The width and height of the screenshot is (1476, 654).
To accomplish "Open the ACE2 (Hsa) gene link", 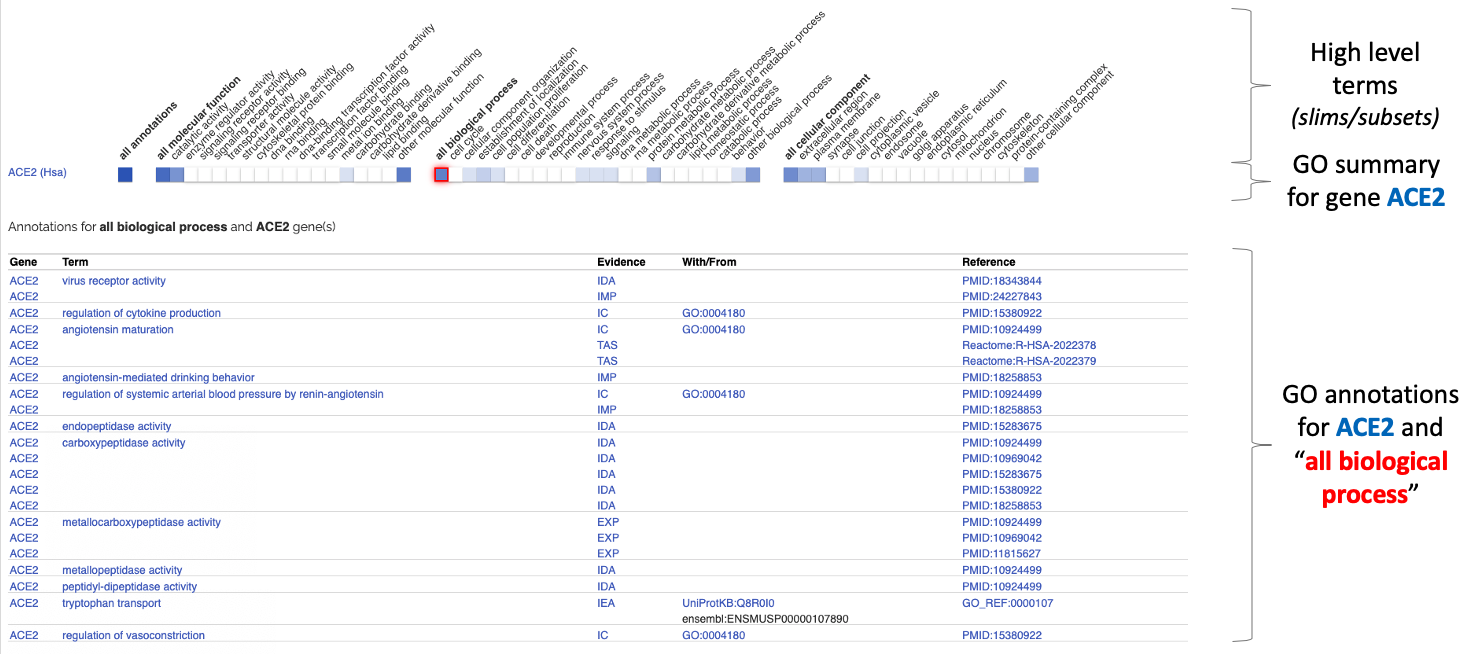I will (38, 173).
